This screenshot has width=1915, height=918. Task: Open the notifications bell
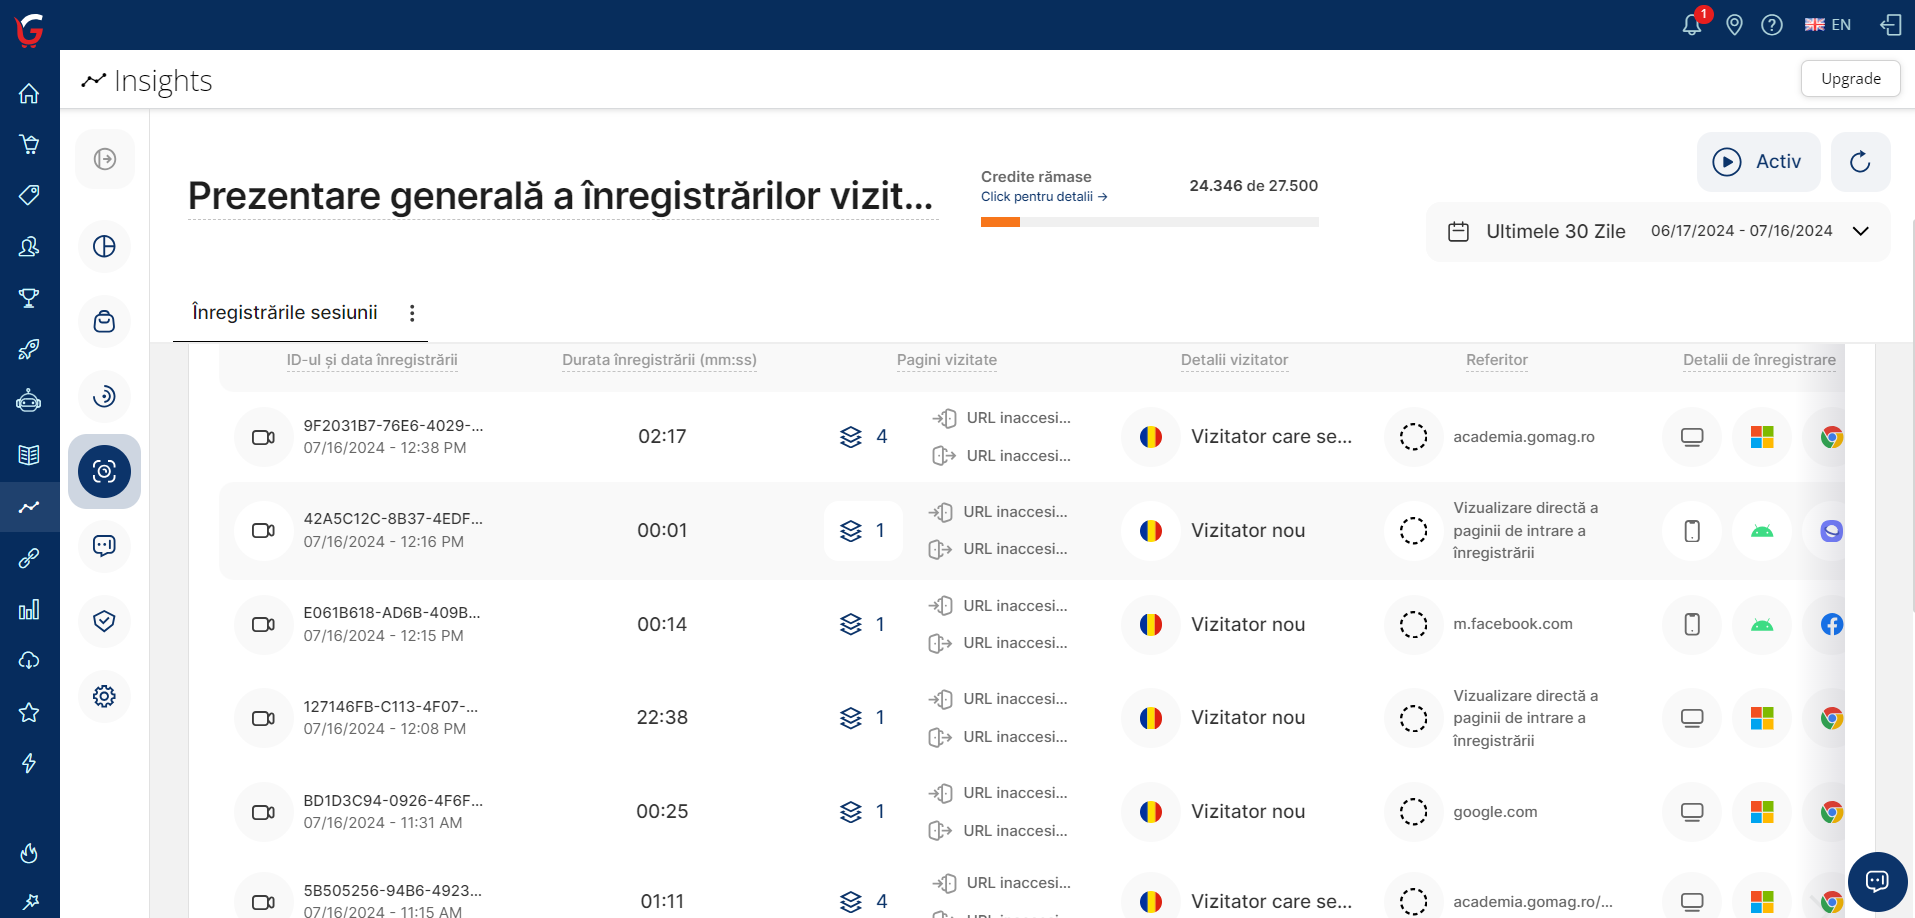pos(1692,24)
